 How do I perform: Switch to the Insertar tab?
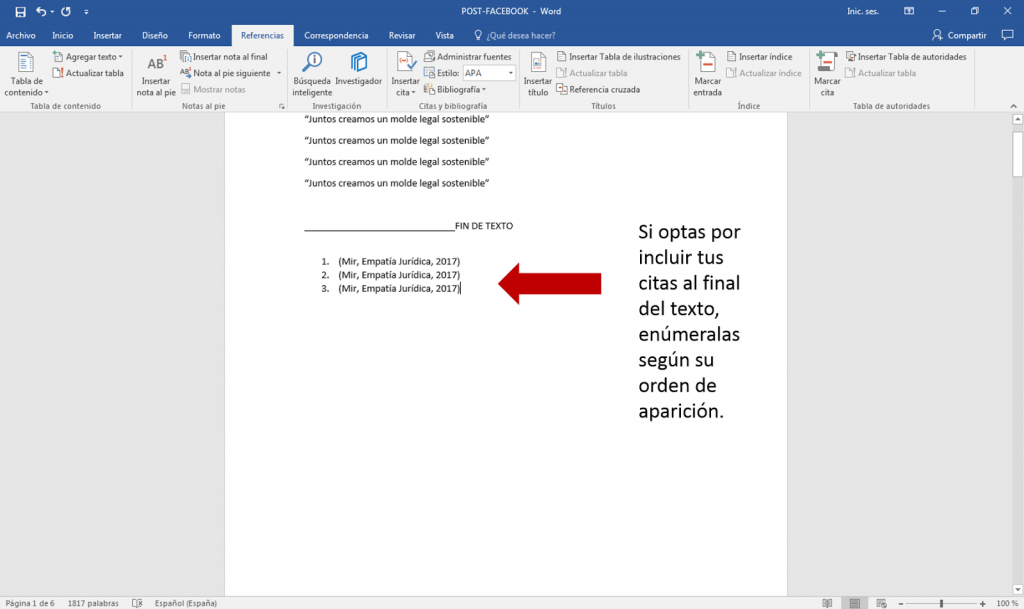point(107,35)
